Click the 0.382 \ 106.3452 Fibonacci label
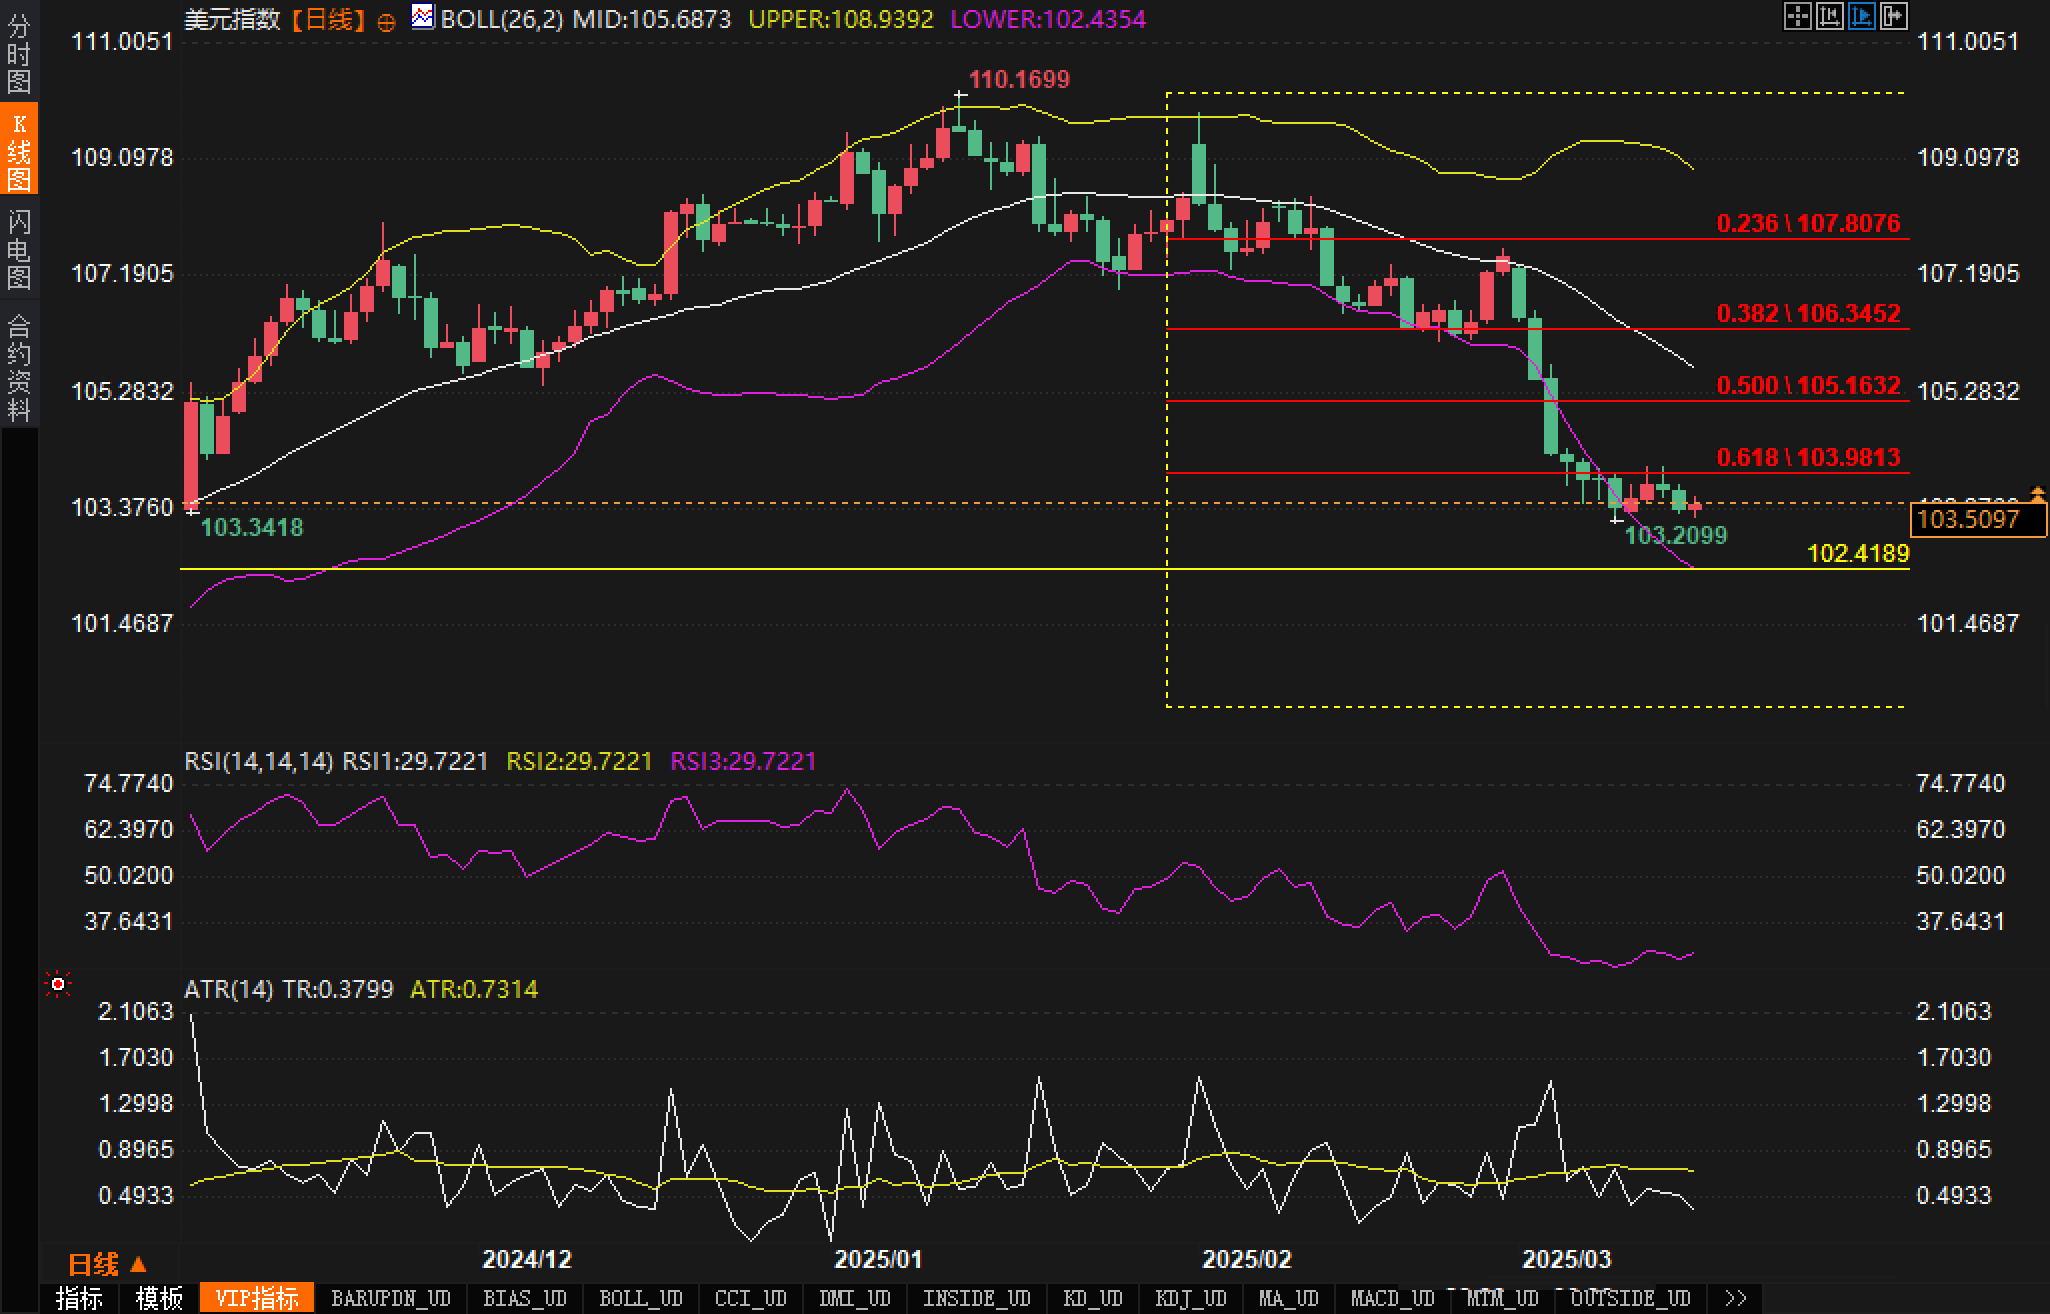Image resolution: width=2050 pixels, height=1314 pixels. tap(1808, 313)
